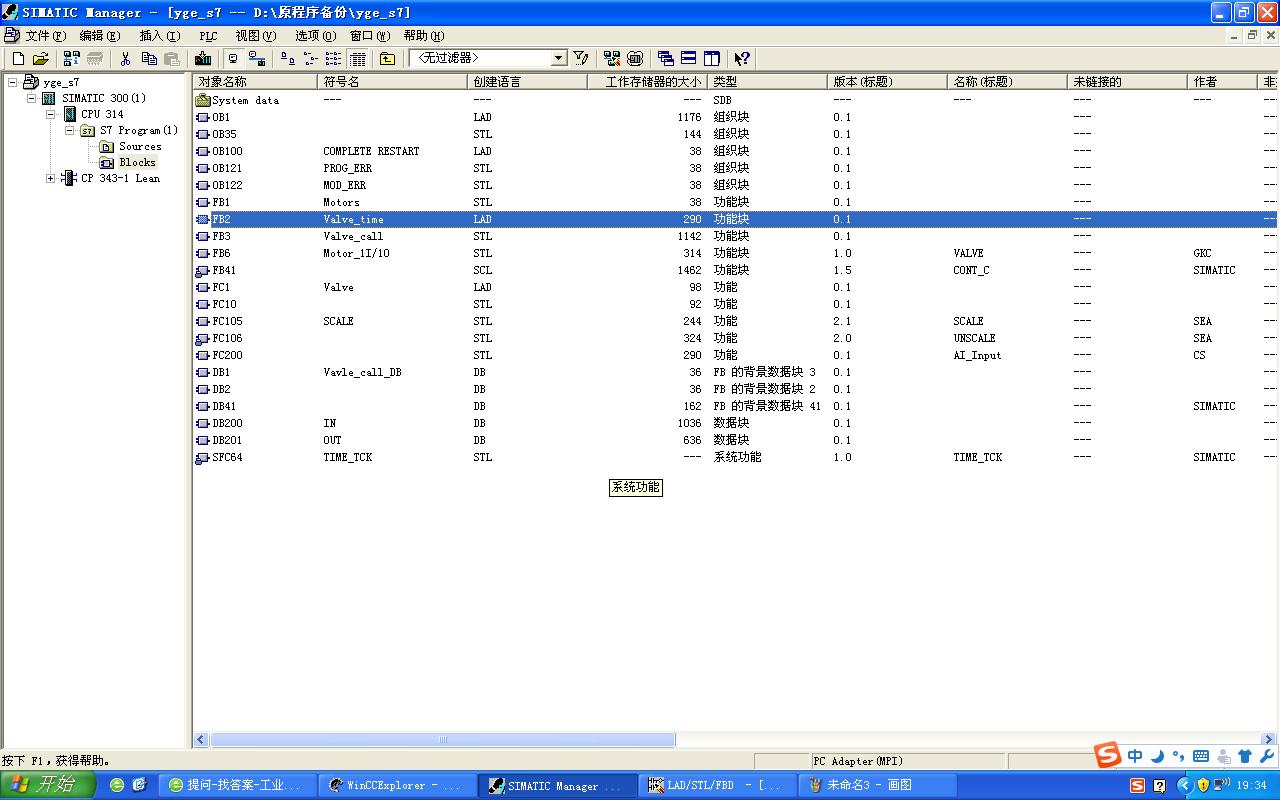Collapse the yge_s7 project tree node

pos(13,82)
